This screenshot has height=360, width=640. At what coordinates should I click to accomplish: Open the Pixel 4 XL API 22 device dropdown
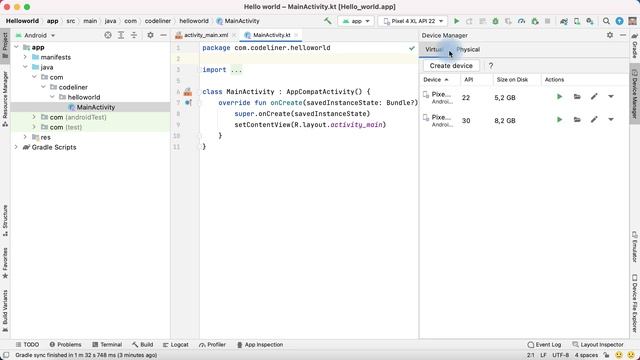[x=413, y=21]
